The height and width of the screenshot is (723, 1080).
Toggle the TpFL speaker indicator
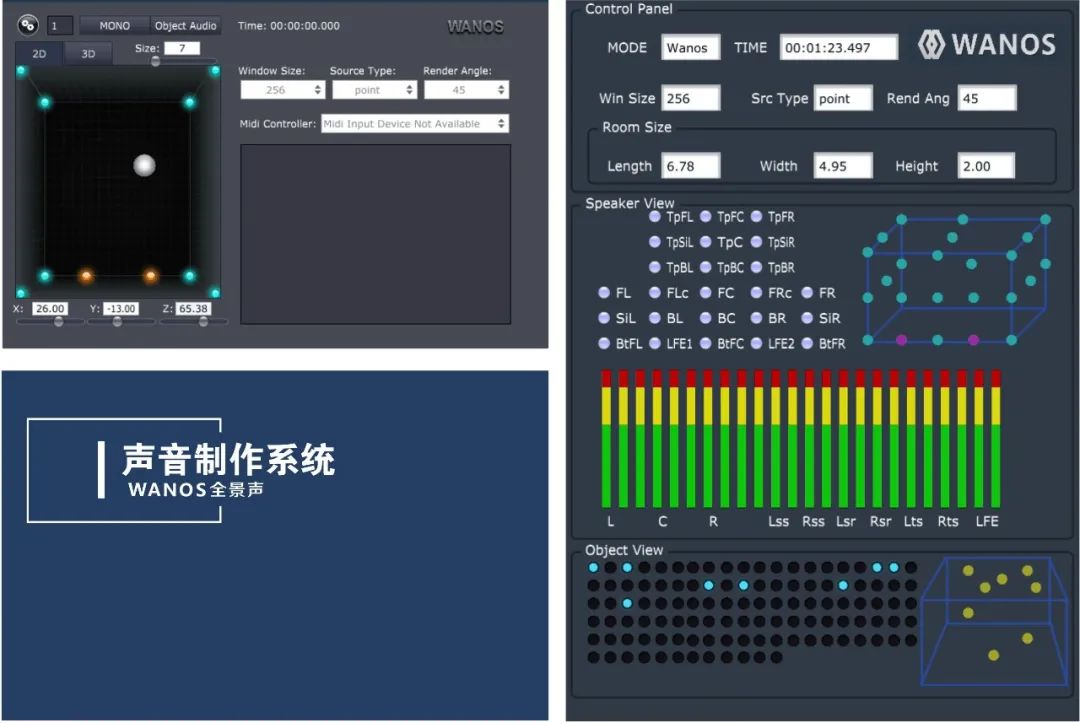click(655, 216)
